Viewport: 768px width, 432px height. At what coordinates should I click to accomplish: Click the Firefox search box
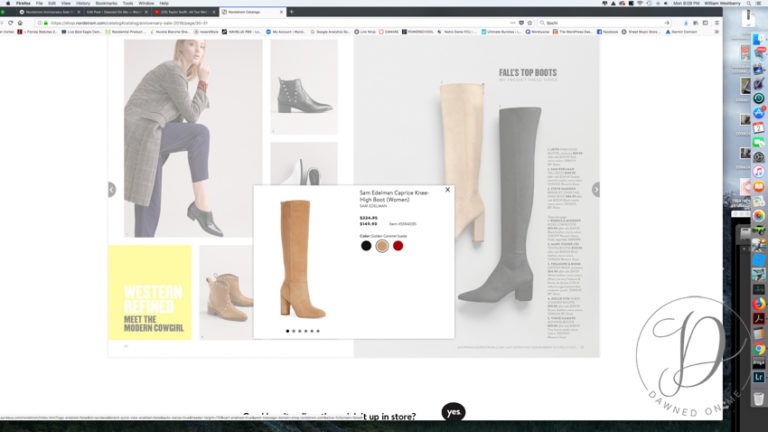point(604,23)
